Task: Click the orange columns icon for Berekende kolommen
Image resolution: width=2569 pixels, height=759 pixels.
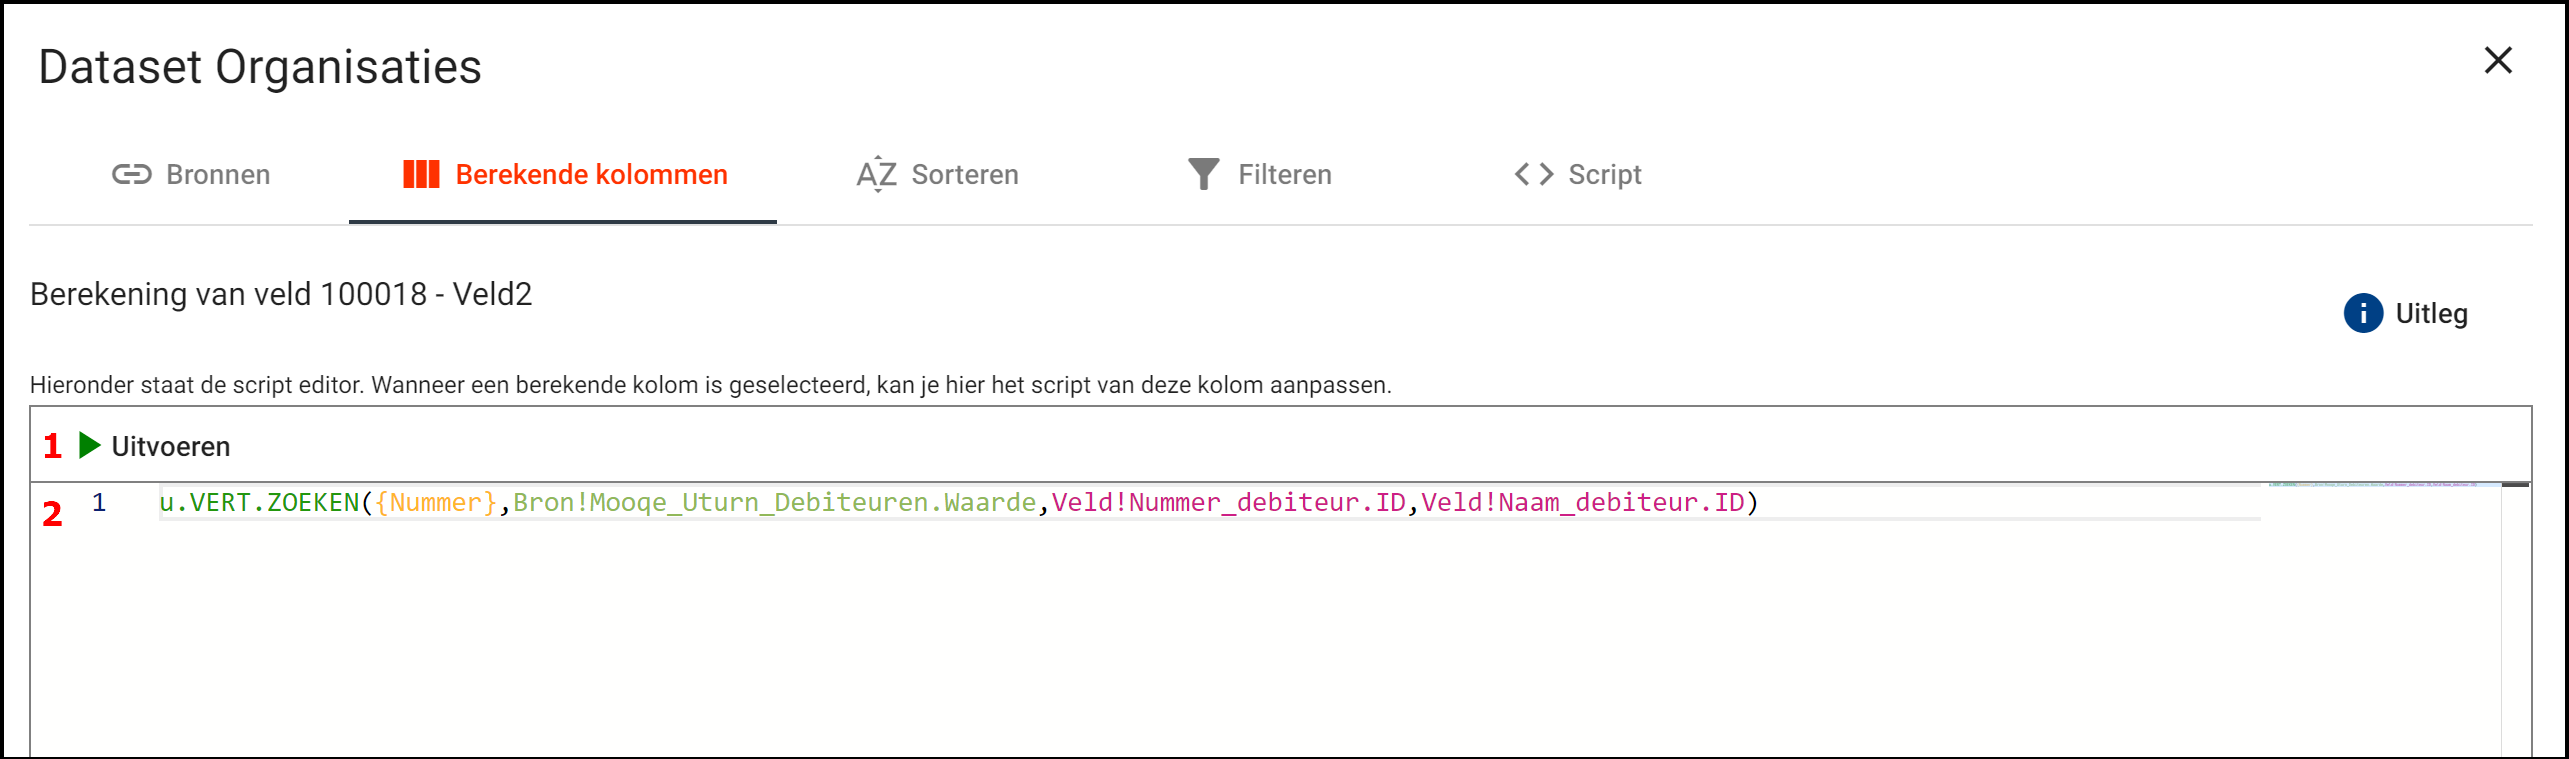Action: point(421,175)
